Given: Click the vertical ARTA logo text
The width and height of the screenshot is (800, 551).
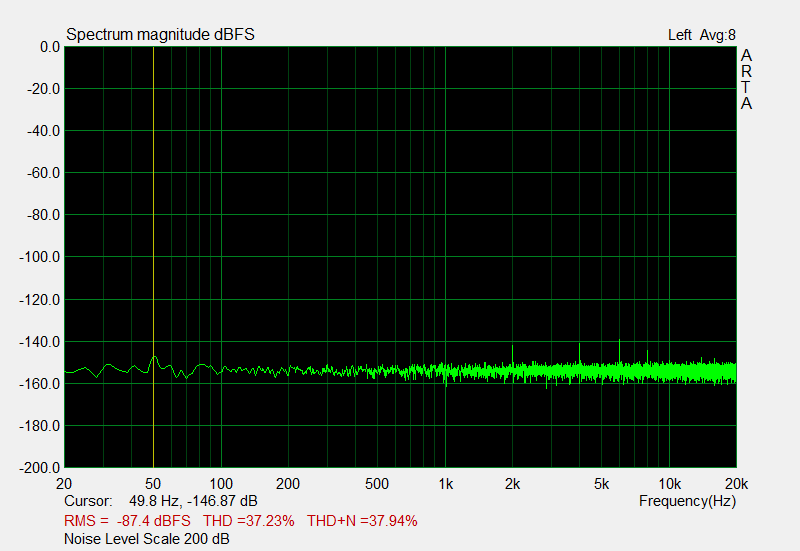Looking at the screenshot, I should click(746, 79).
